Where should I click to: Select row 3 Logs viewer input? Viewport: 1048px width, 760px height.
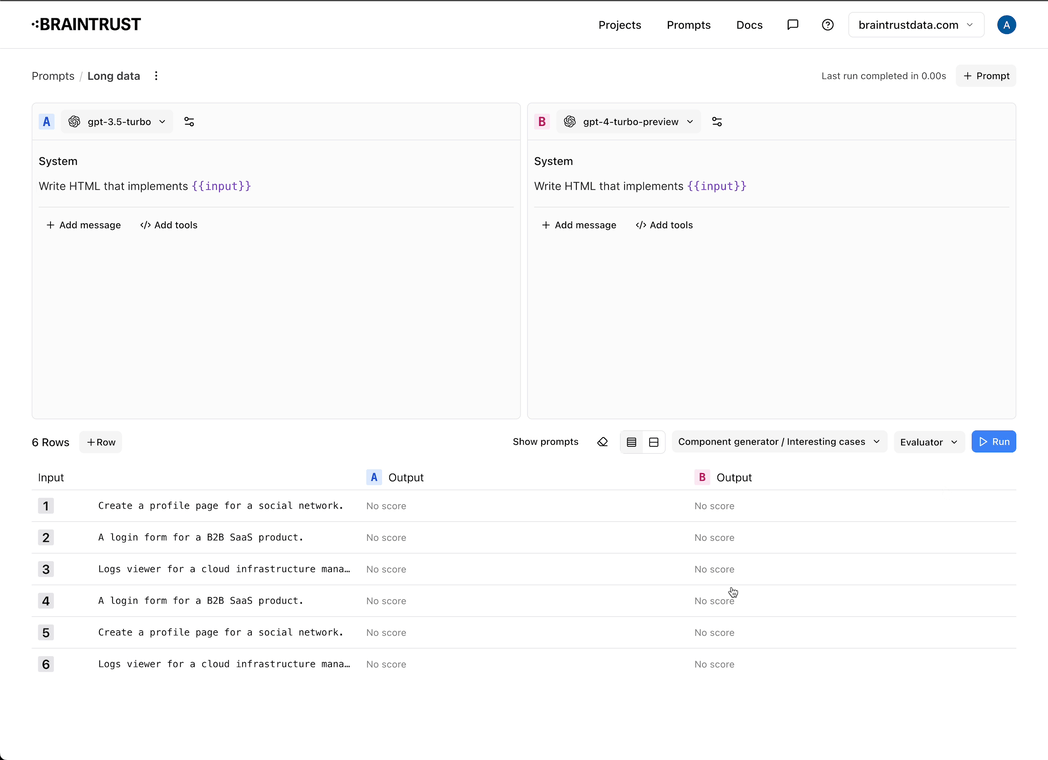point(224,569)
